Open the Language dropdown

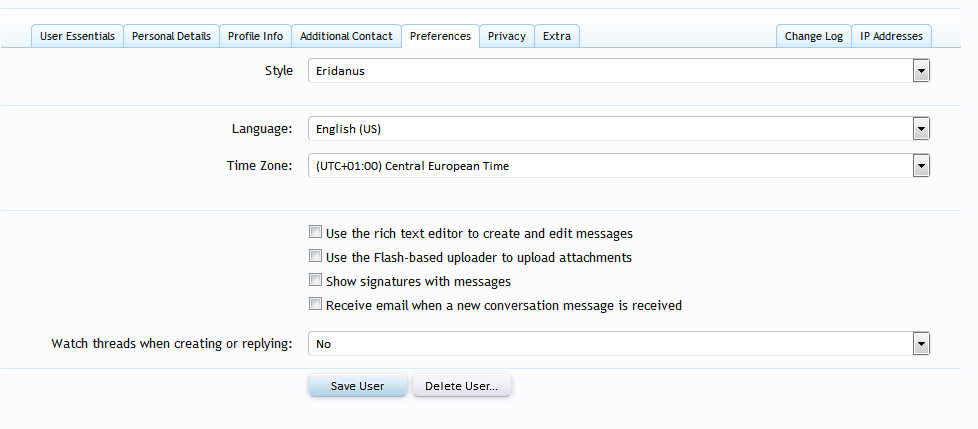click(619, 129)
